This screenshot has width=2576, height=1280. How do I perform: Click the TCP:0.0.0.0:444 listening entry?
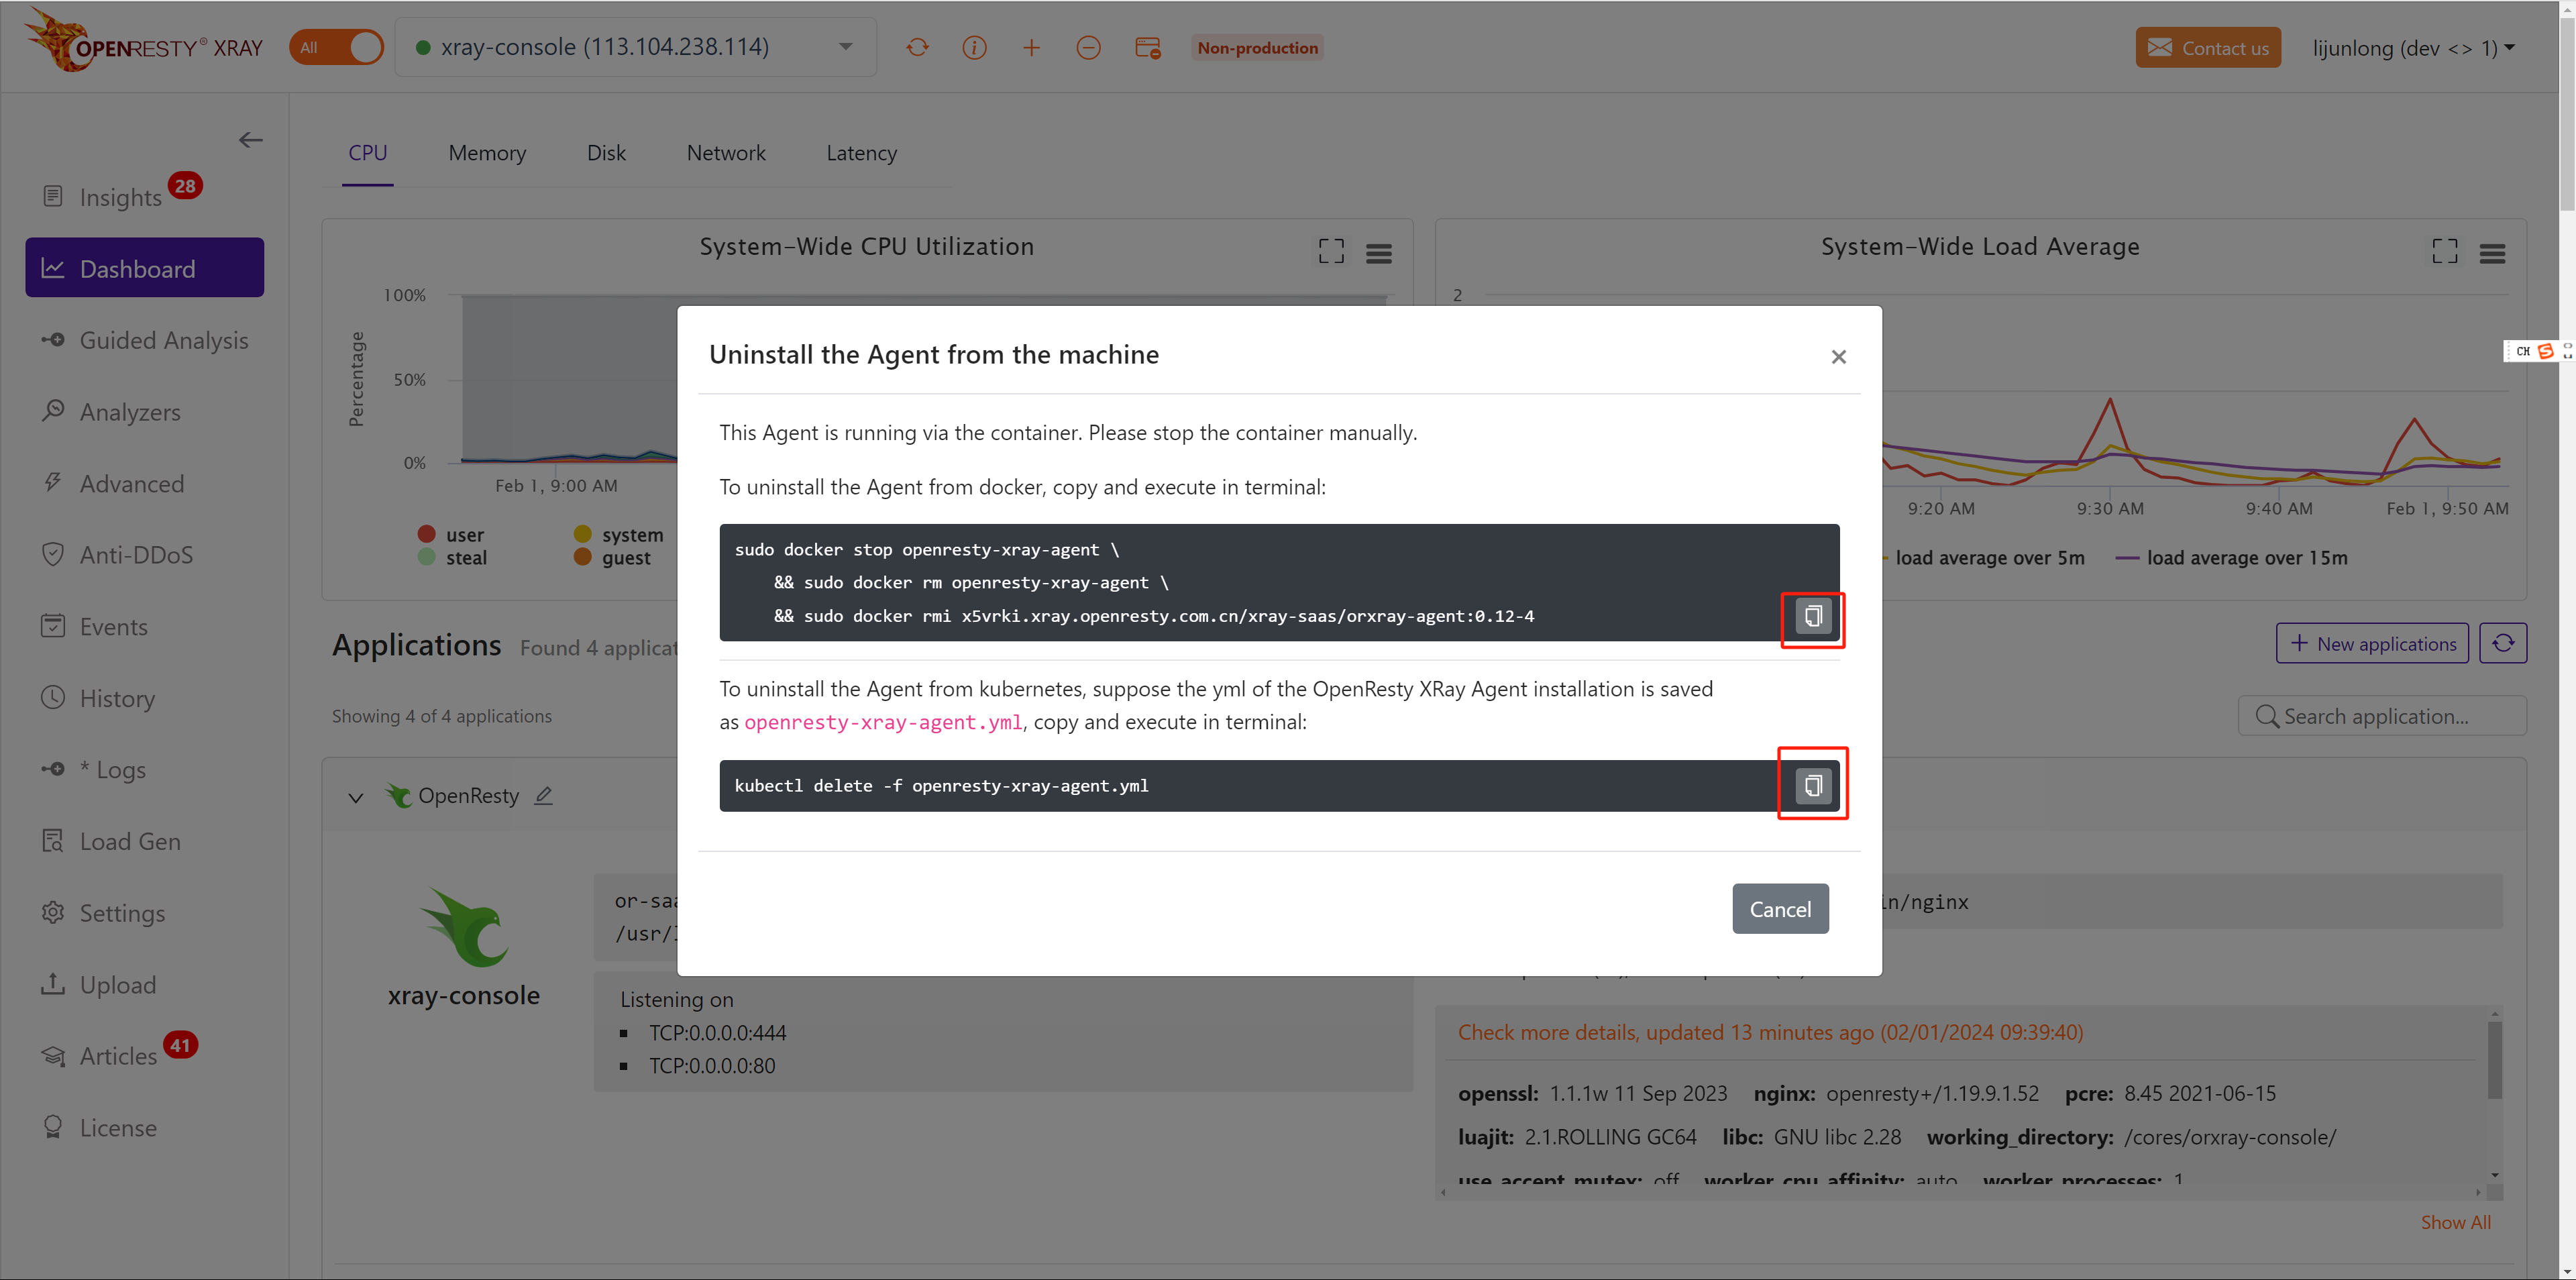(x=717, y=1032)
